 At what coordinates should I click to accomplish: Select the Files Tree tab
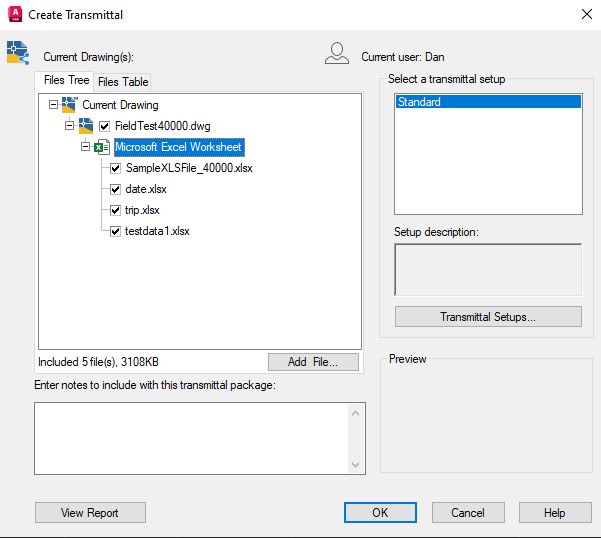coord(66,81)
